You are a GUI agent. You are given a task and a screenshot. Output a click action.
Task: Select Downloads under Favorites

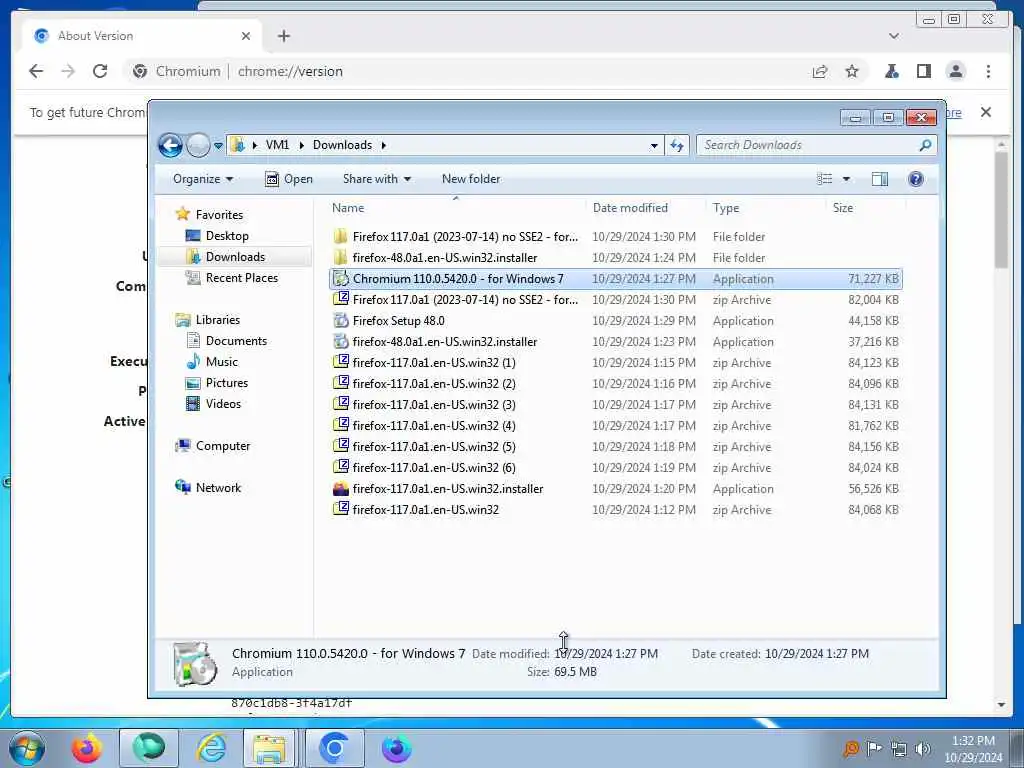[235, 257]
